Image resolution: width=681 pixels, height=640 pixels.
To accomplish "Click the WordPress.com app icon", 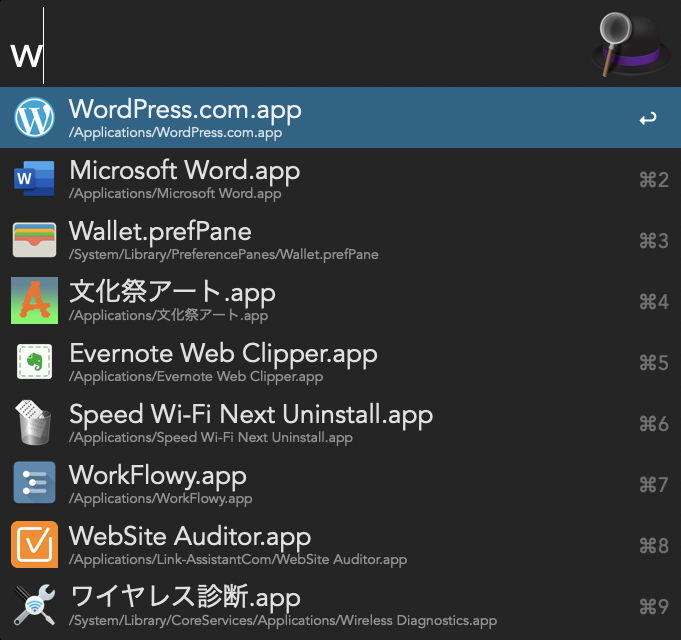I will click(34, 117).
